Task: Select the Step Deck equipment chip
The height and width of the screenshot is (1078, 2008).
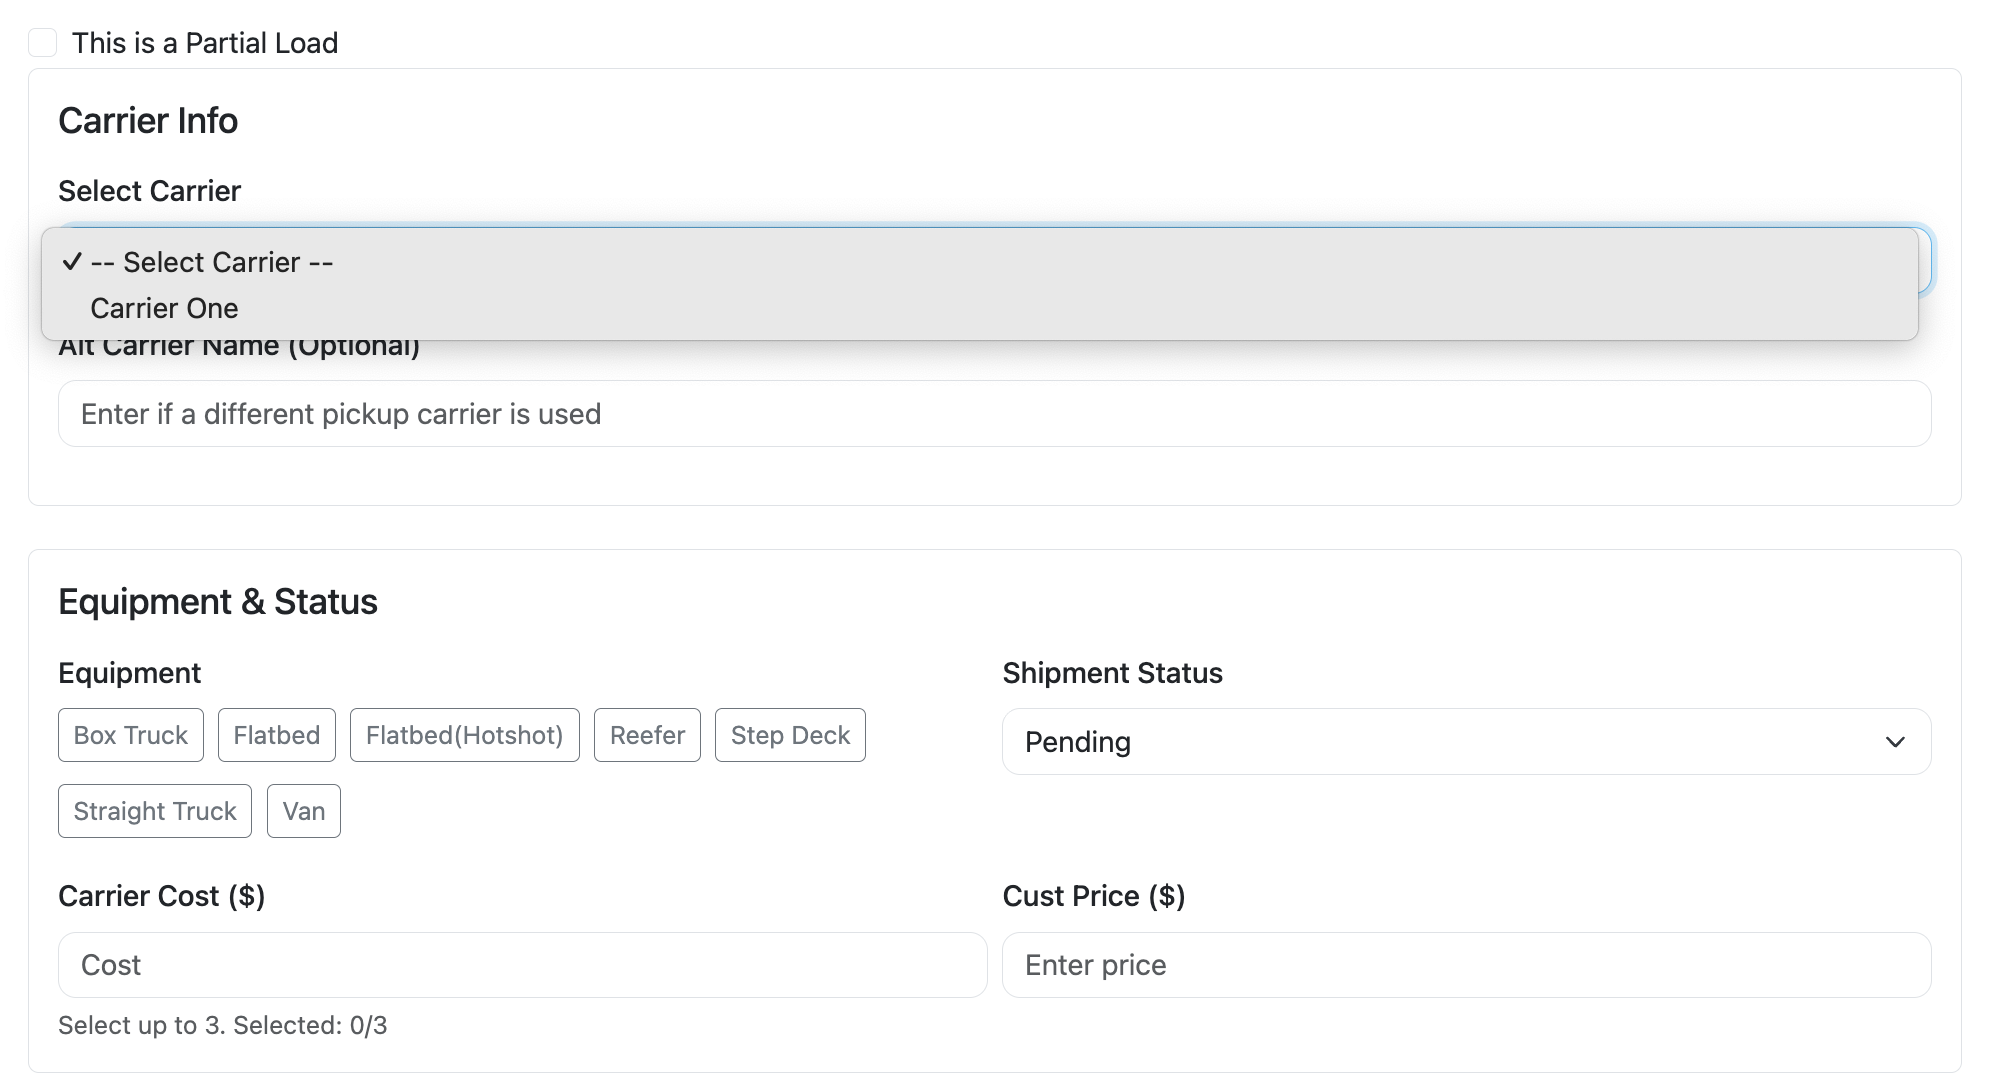Action: point(789,734)
